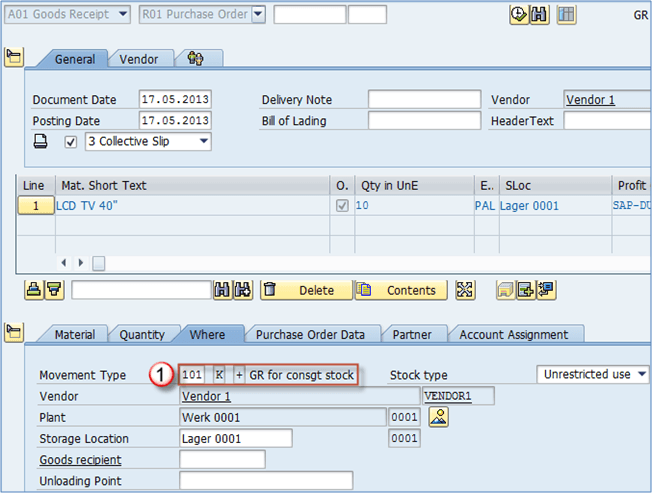Collapse header data with the left toggle icon
This screenshot has height=493, width=652.
13,57
